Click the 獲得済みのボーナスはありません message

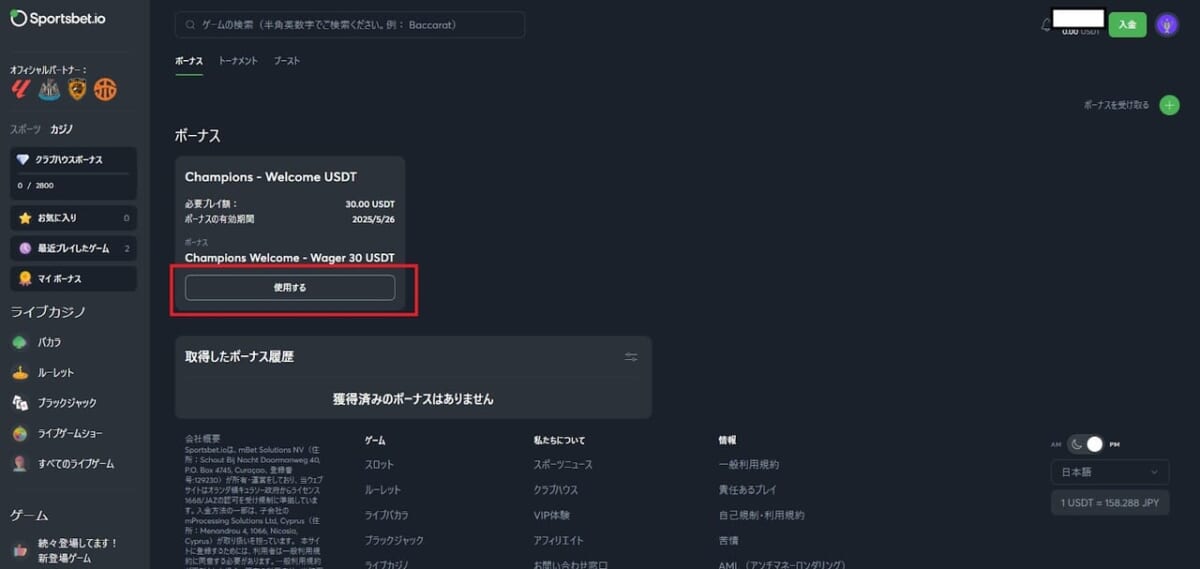[413, 399]
